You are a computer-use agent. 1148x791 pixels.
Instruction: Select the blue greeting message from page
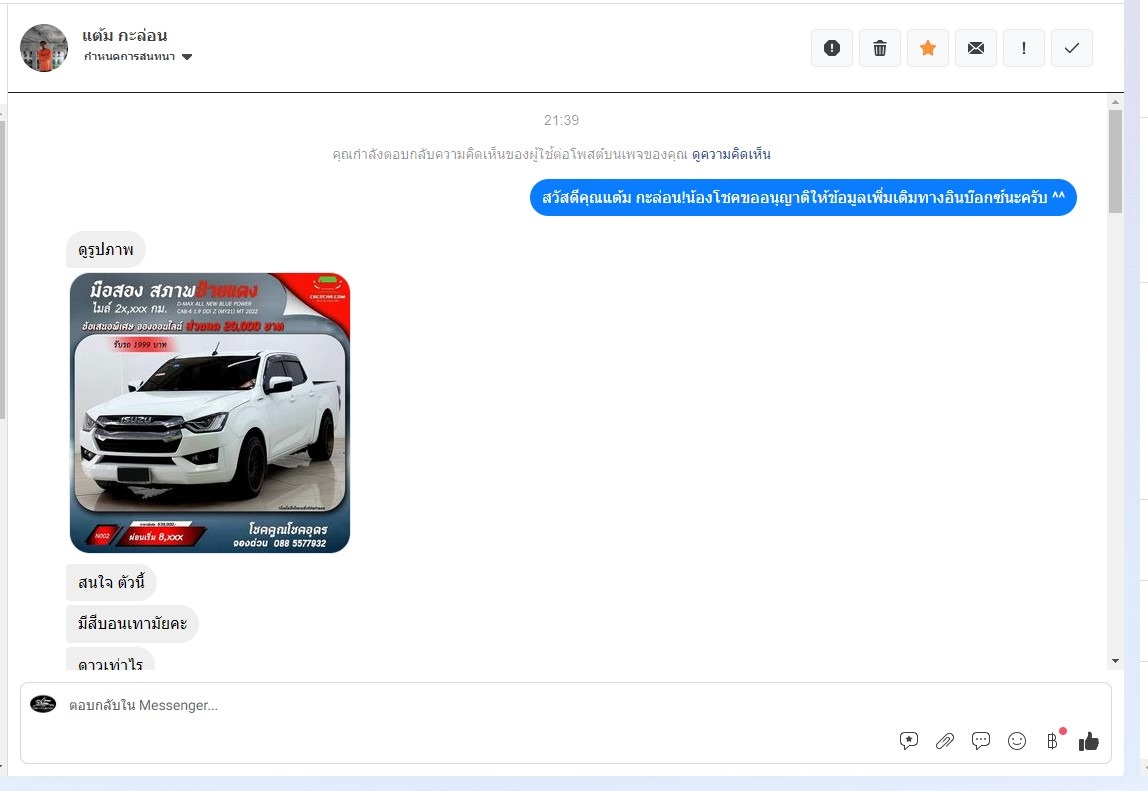(x=803, y=198)
